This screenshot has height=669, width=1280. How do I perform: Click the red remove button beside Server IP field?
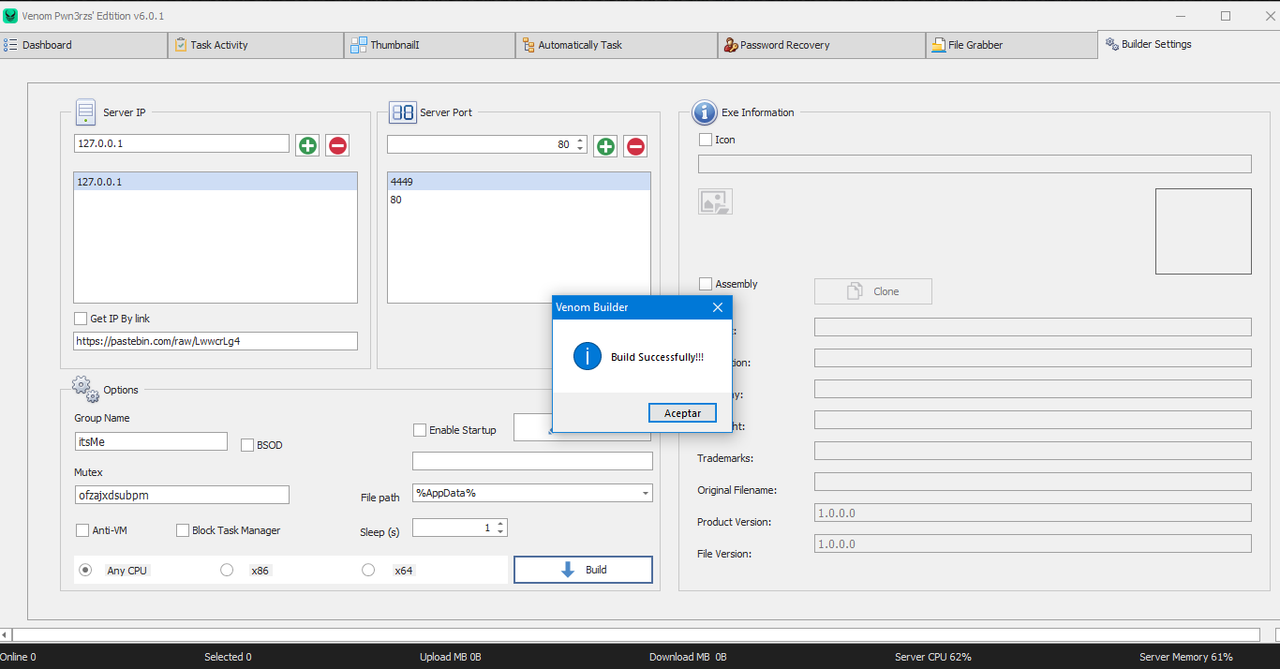pyautogui.click(x=338, y=146)
